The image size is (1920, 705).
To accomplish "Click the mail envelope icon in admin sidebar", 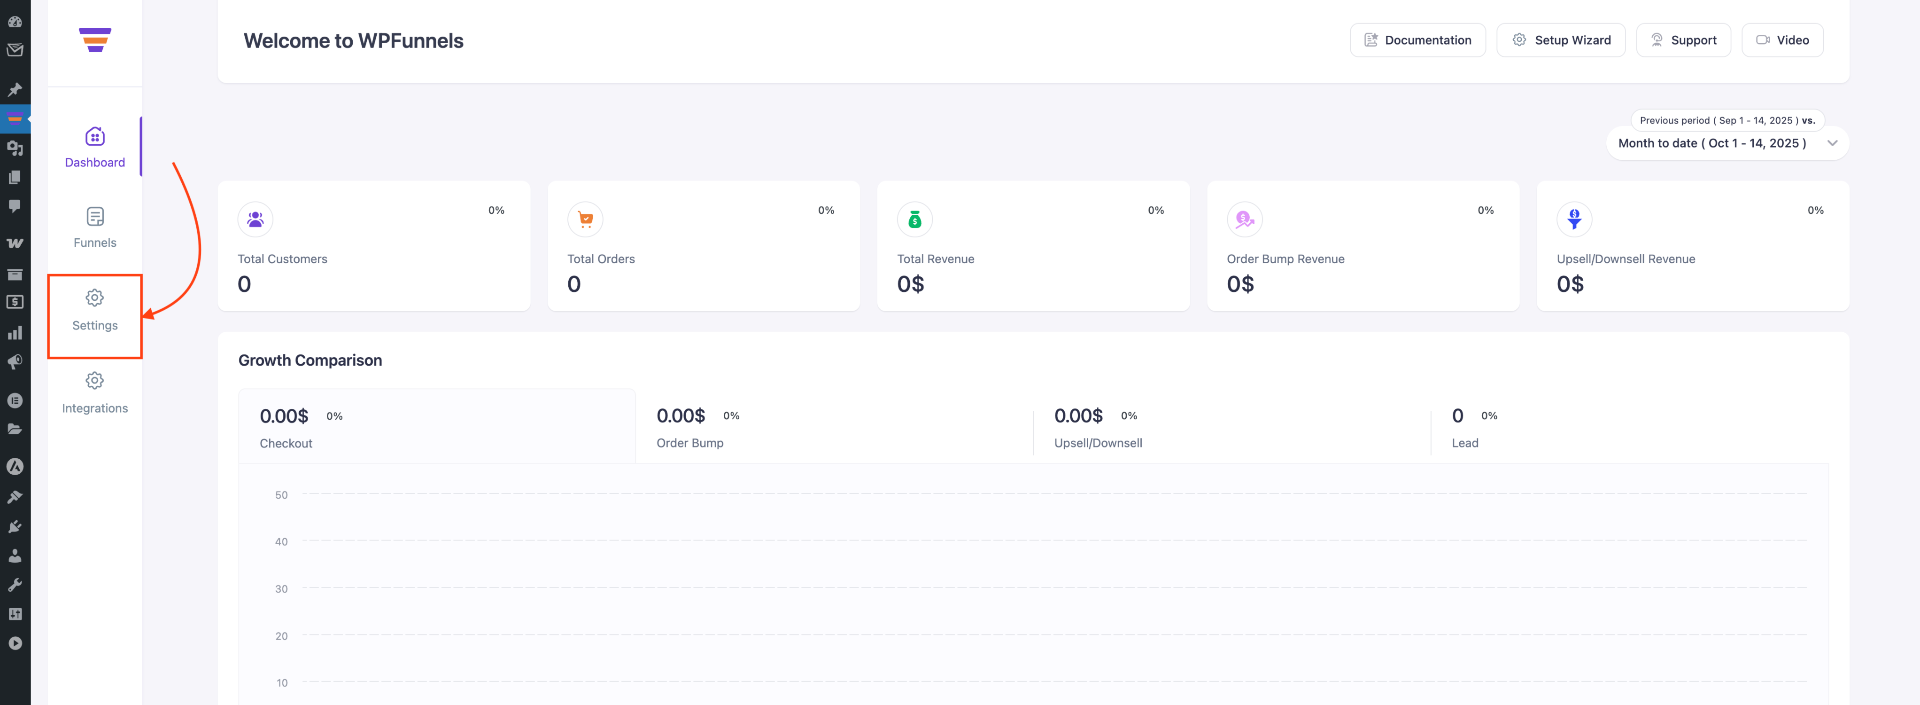I will coord(15,50).
